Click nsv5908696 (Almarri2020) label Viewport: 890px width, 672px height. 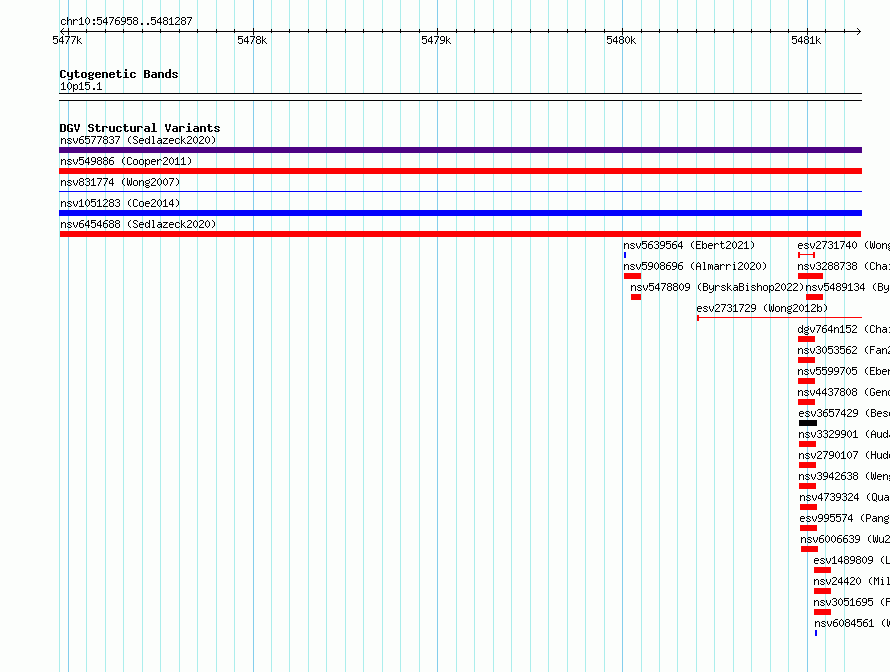click(695, 266)
